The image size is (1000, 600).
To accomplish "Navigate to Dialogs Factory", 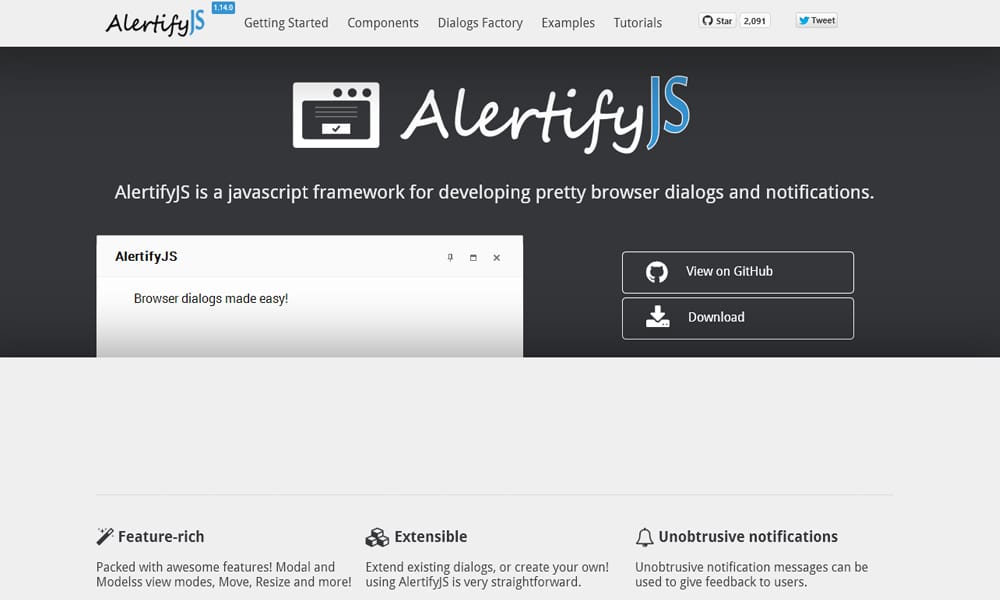I will point(480,22).
